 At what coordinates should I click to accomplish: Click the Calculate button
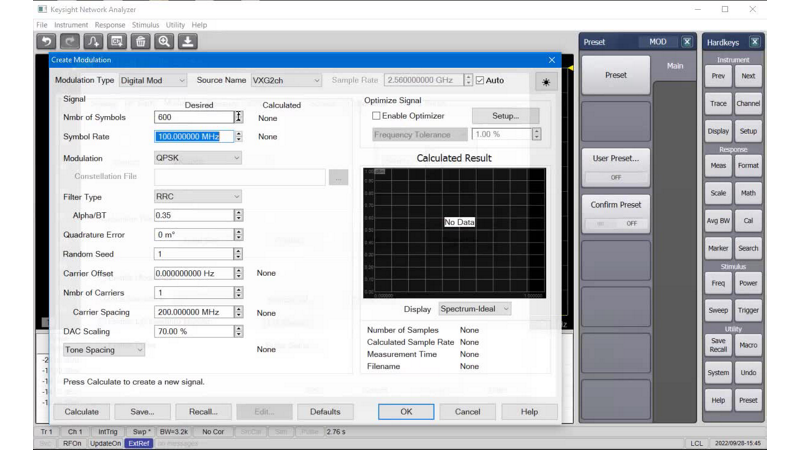(82, 412)
